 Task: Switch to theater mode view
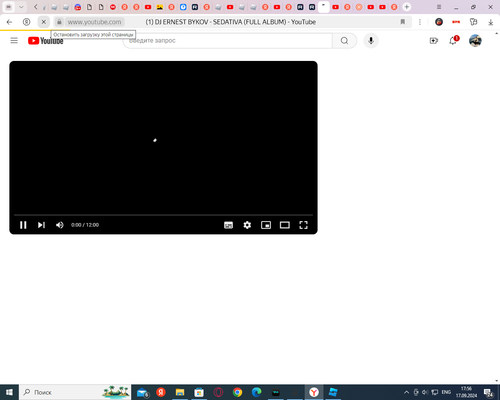(x=285, y=225)
